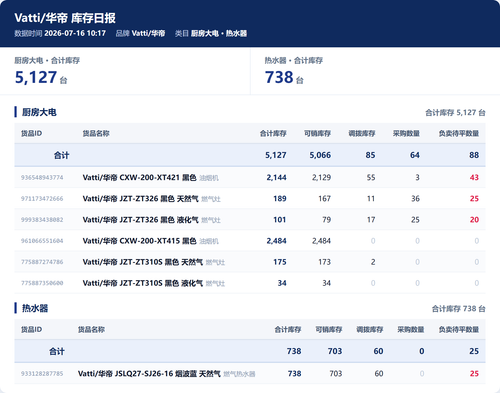Viewport: 500px width, 393px height.
Task: Click the red "43" in the CXW-200-XT421 row
Action: pos(474,177)
